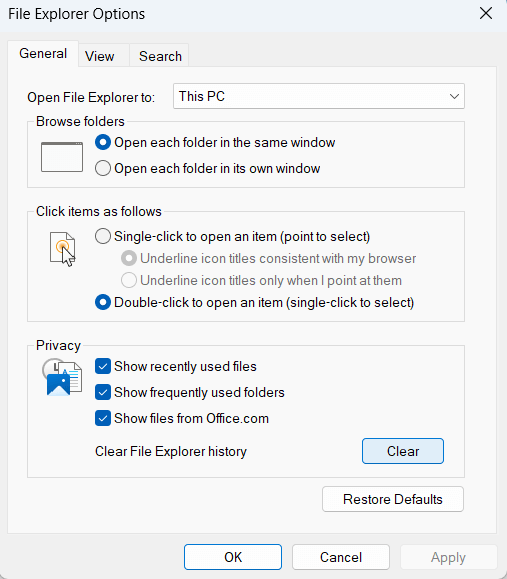This screenshot has width=507, height=579.
Task: Click the 'Click items as follows' heading
Action: pos(99,212)
